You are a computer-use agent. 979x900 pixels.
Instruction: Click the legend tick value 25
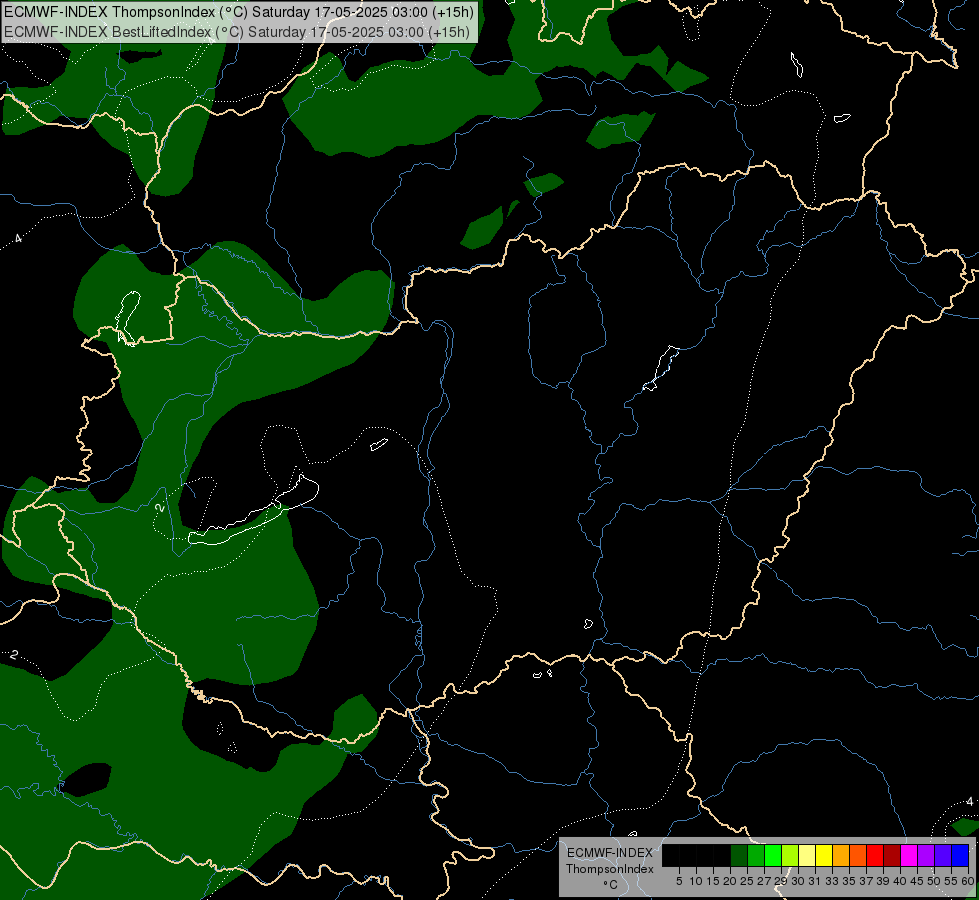point(747,881)
